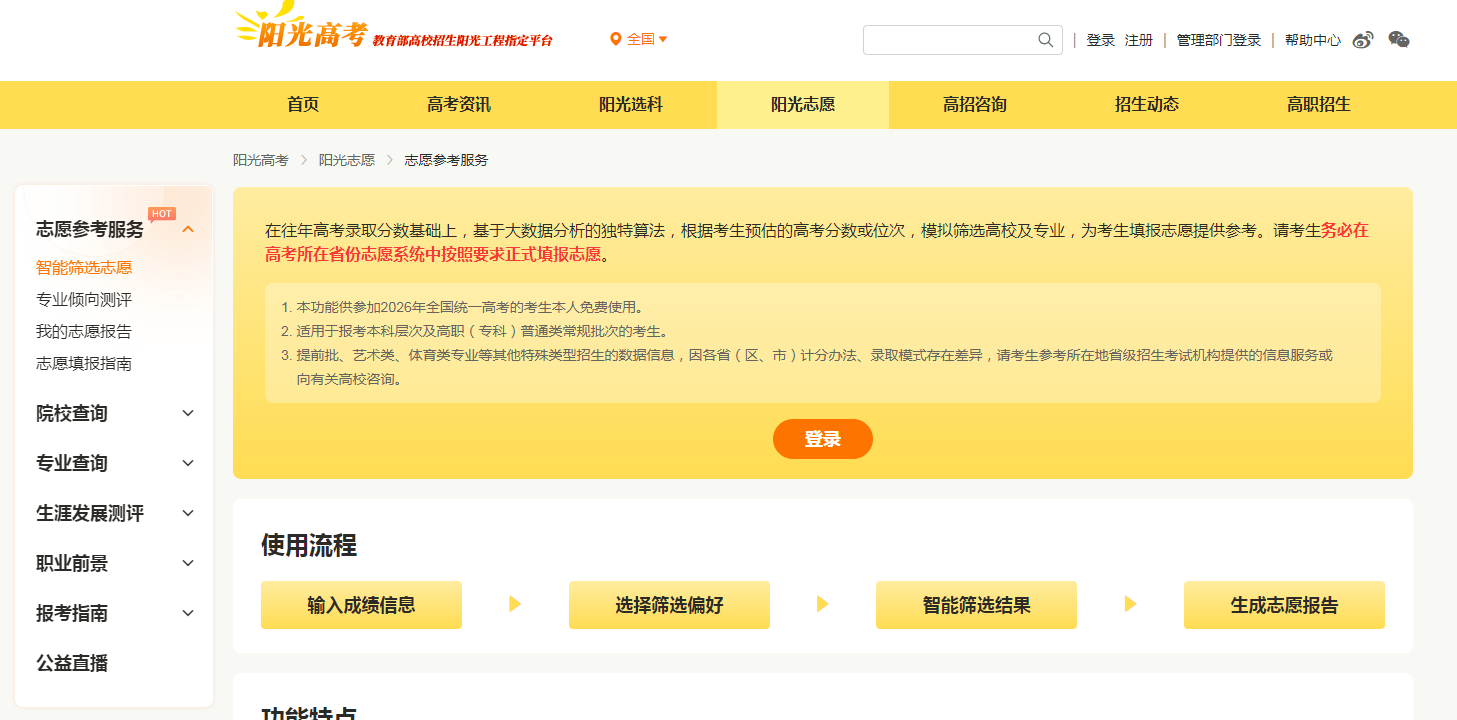Open the Weibo icon link
Screen dimensions: 1457x720
click(1363, 40)
